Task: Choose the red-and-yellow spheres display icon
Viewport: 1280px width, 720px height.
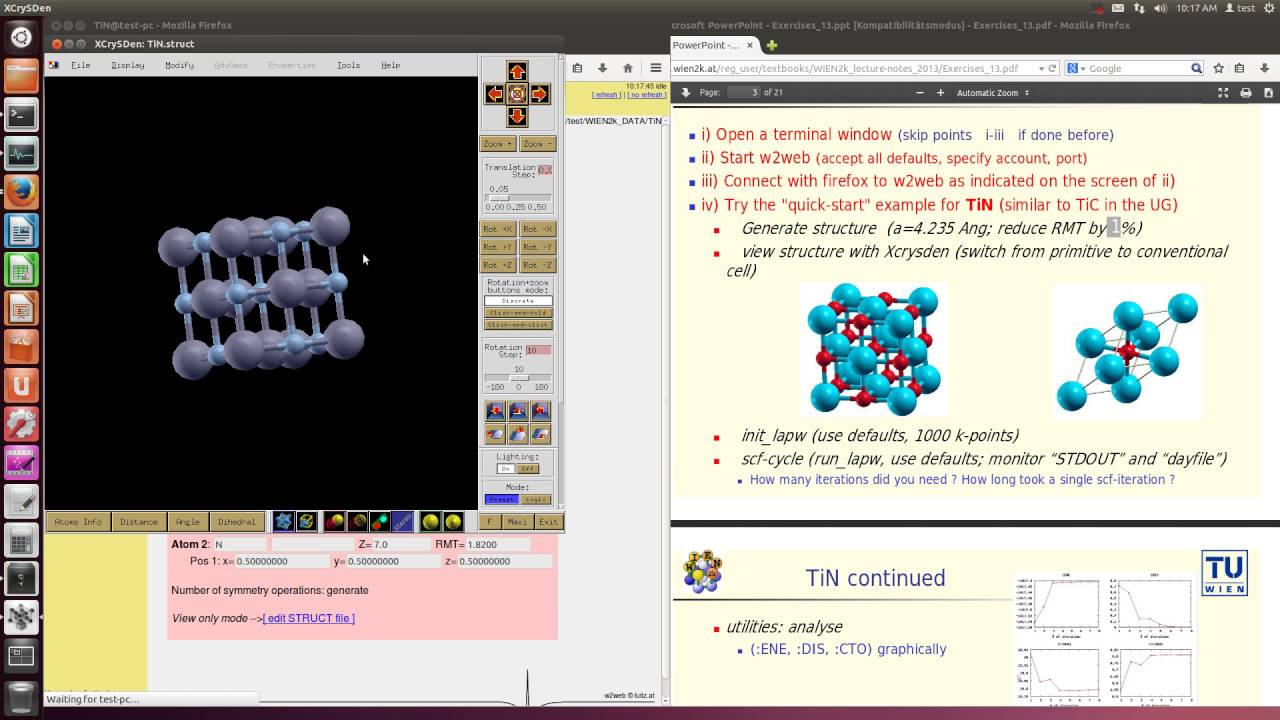Action: (x=335, y=521)
